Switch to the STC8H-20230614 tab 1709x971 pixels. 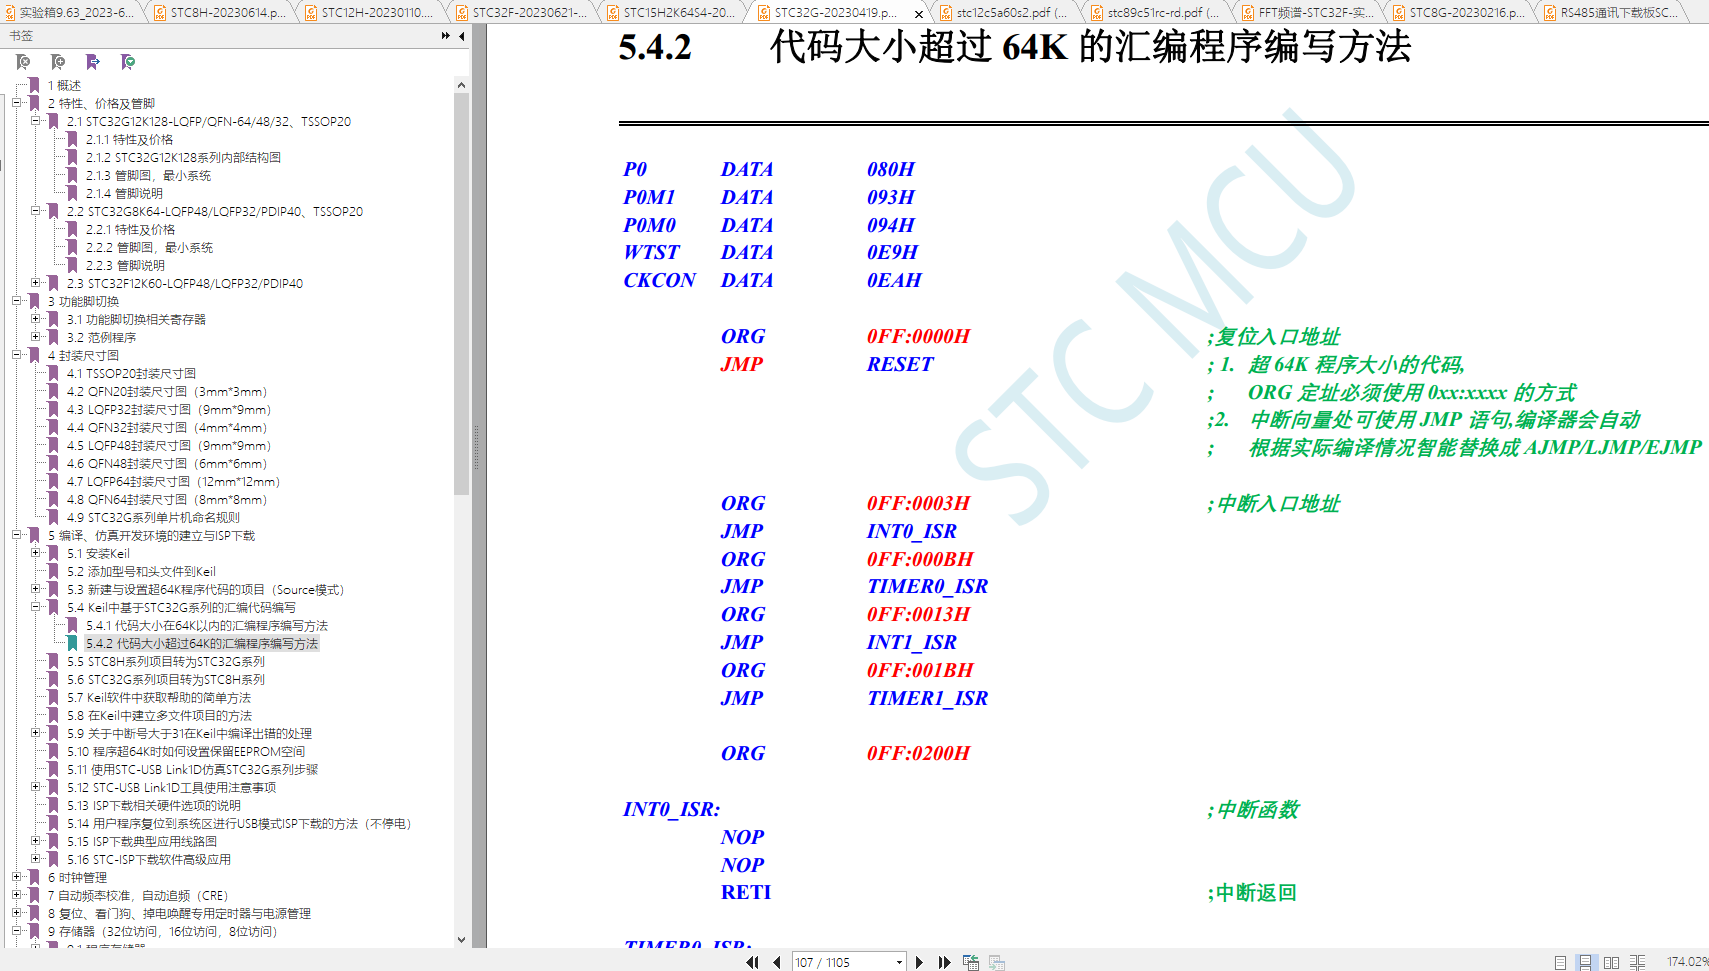coord(222,13)
